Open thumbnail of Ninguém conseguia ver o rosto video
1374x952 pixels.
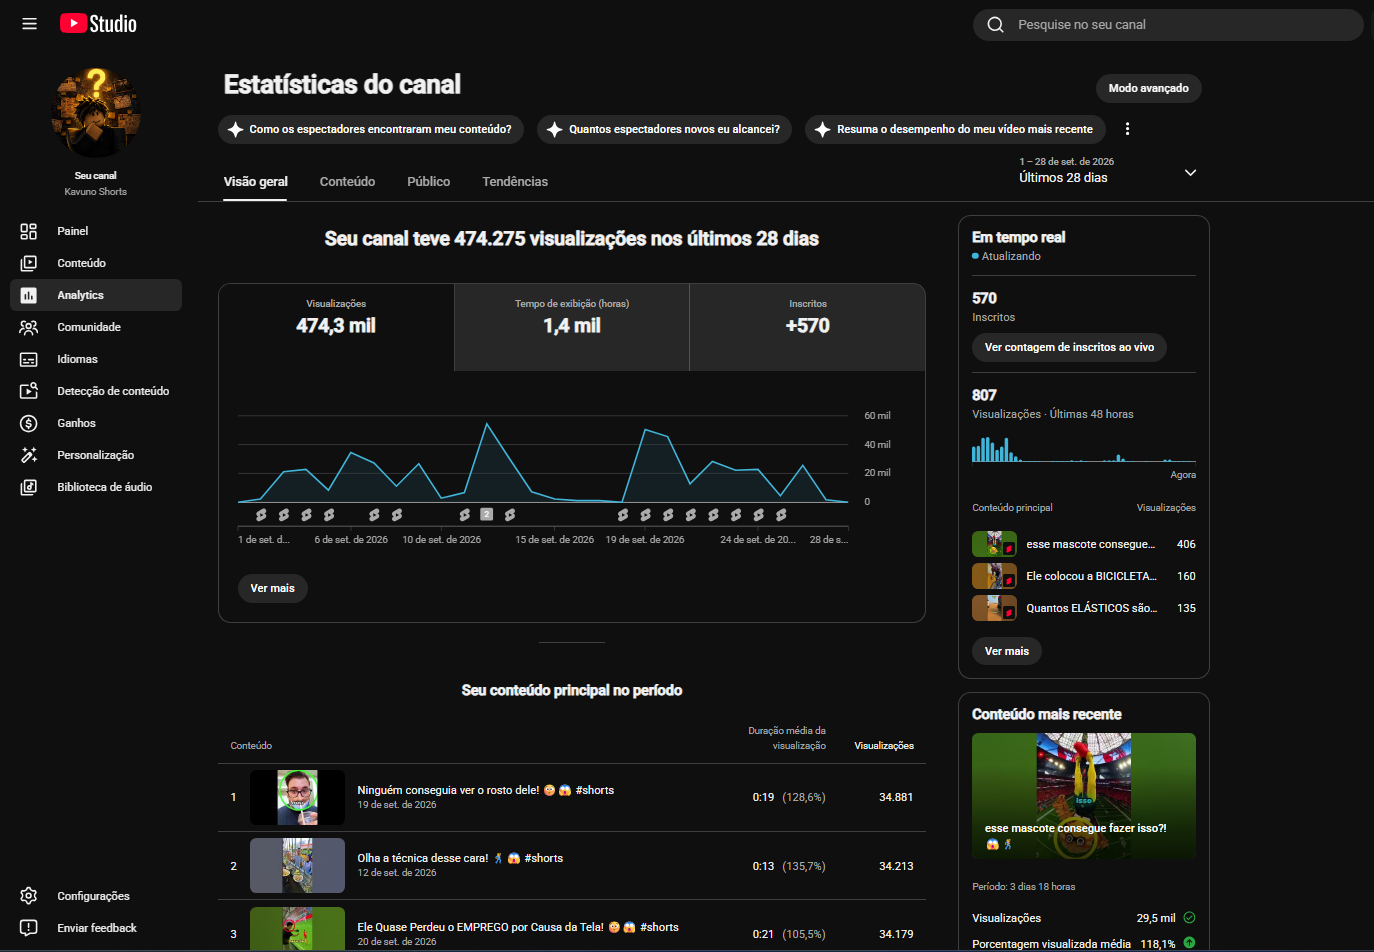[x=297, y=797]
